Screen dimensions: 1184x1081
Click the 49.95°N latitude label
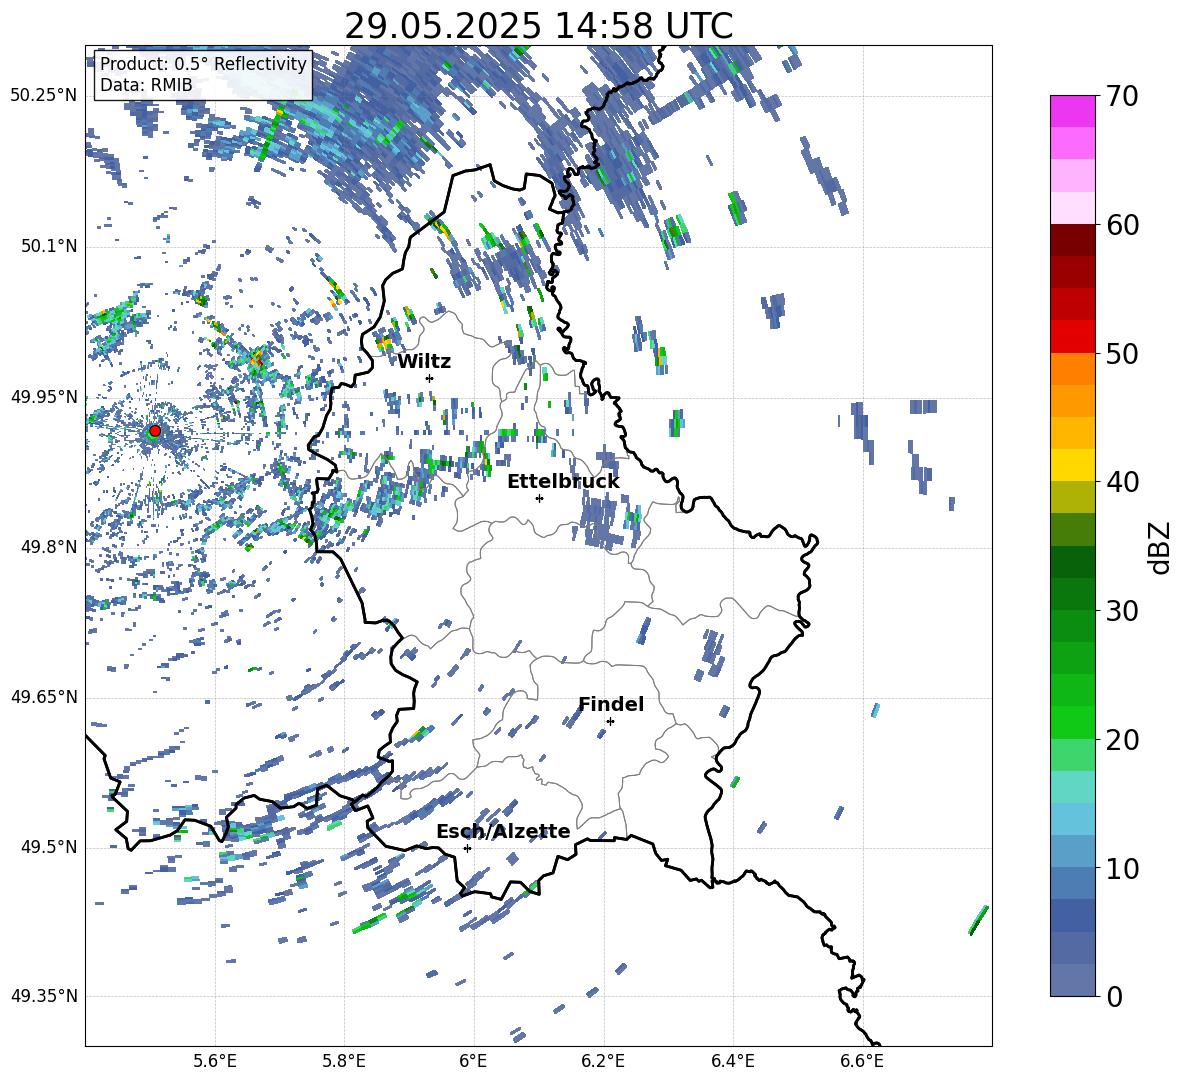click(44, 397)
